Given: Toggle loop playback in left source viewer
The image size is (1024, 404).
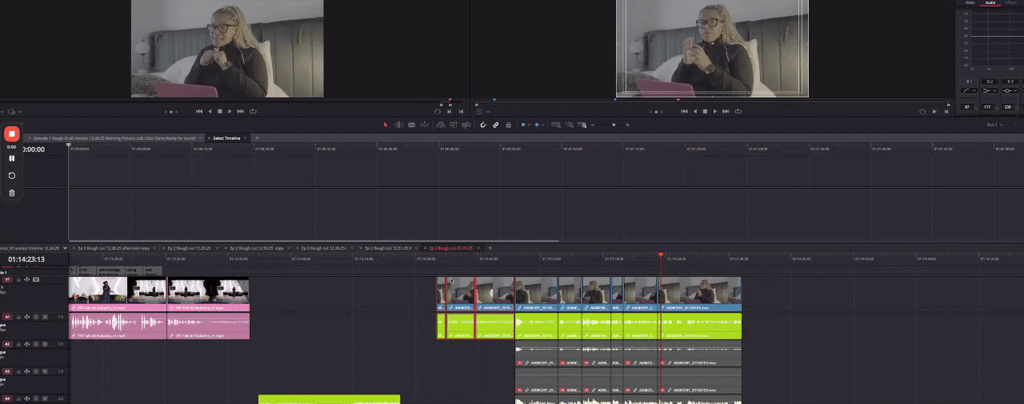Looking at the screenshot, I should [253, 112].
